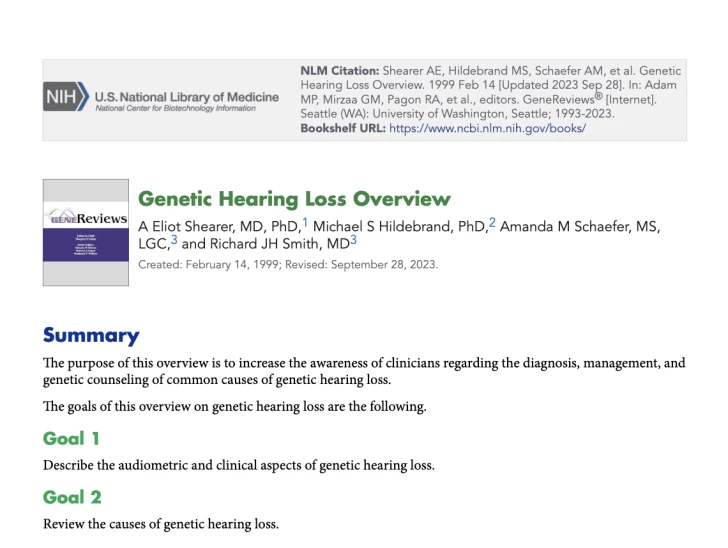
Task: Open affiliation footnote 3 after Richard JH Smith
Action: pyautogui.click(x=353, y=241)
